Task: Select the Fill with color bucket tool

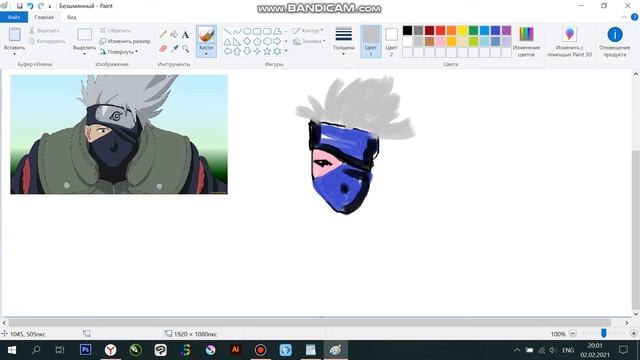Action: click(x=174, y=35)
